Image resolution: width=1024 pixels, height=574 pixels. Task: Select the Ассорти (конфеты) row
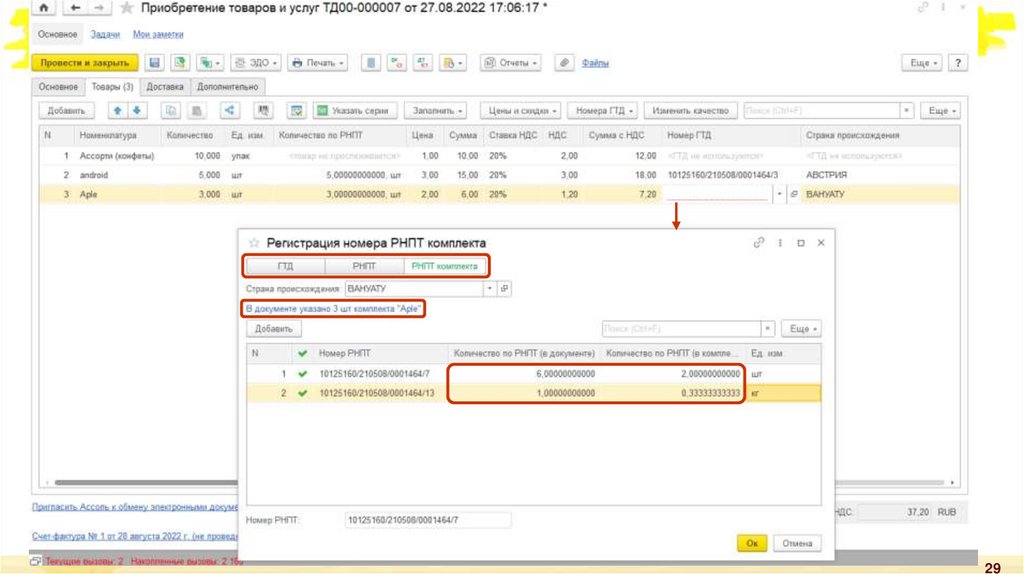coord(499,156)
